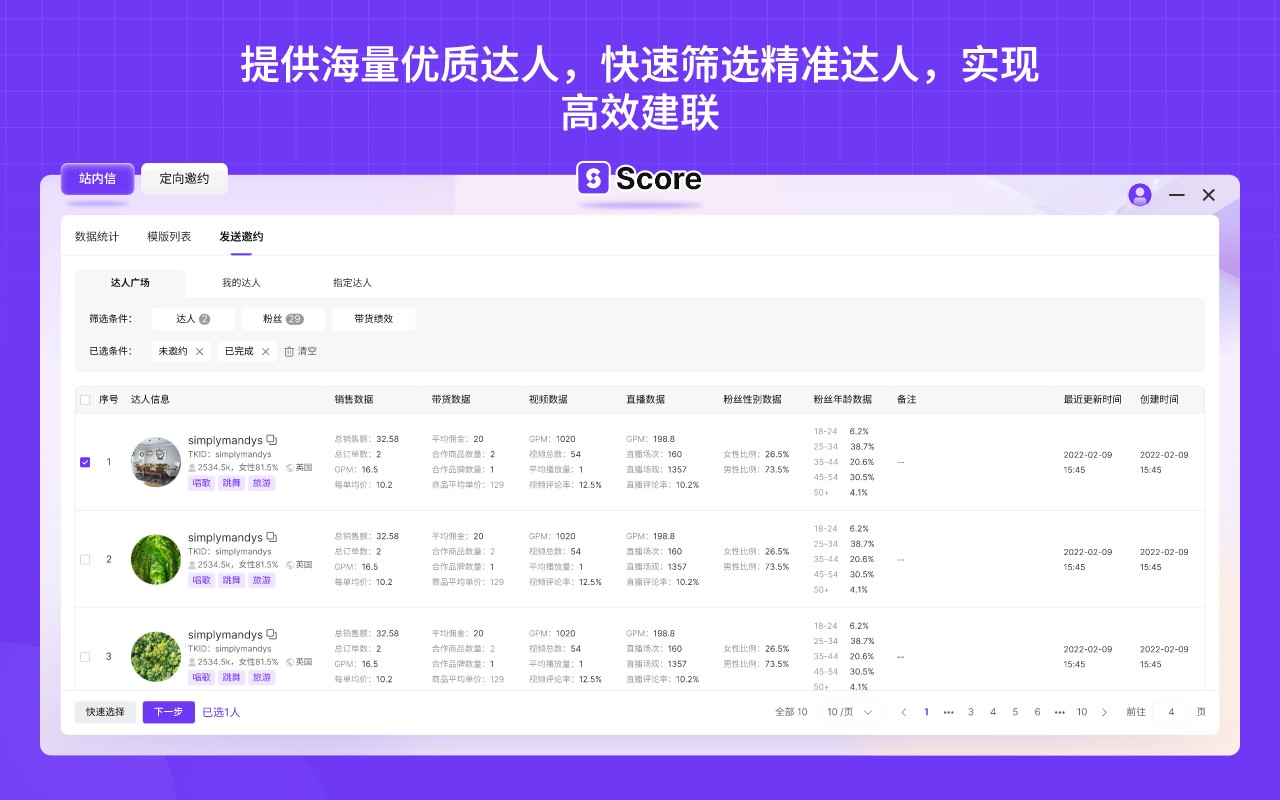This screenshot has width=1280, height=800.
Task: Go to page 6
Action: pyautogui.click(x=1037, y=712)
